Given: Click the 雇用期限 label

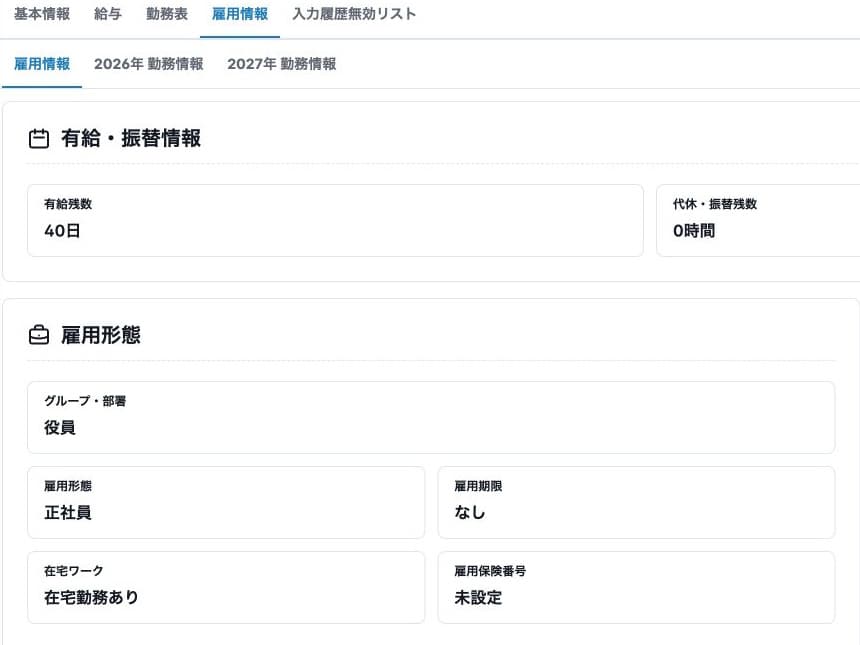Looking at the screenshot, I should coord(478,486).
